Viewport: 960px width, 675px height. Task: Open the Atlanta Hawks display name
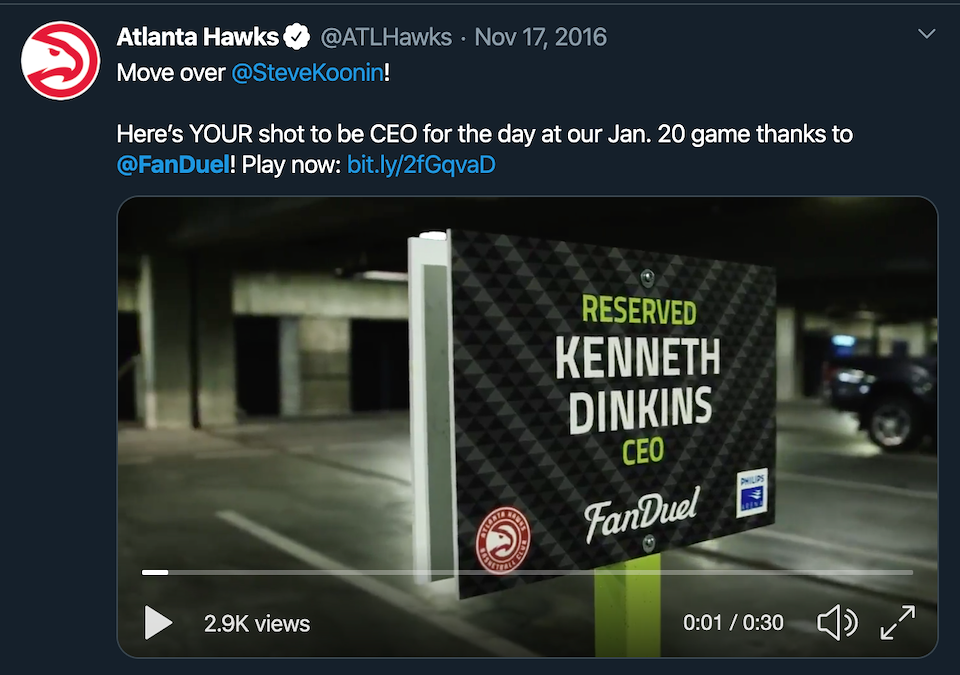click(197, 38)
